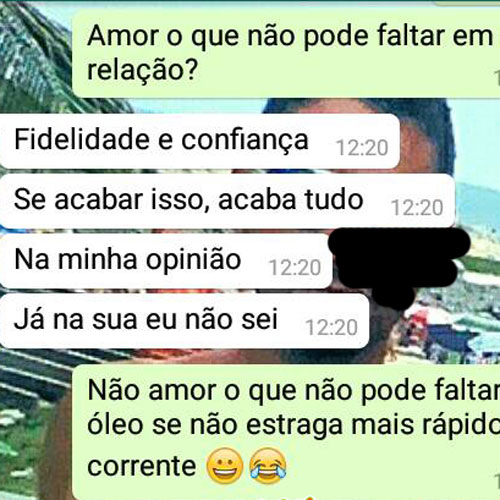Viewport: 500px width, 500px height.
Task: Click the 12:20 timestamp beside 'Fidelidade e confiança'
Action: (362, 148)
